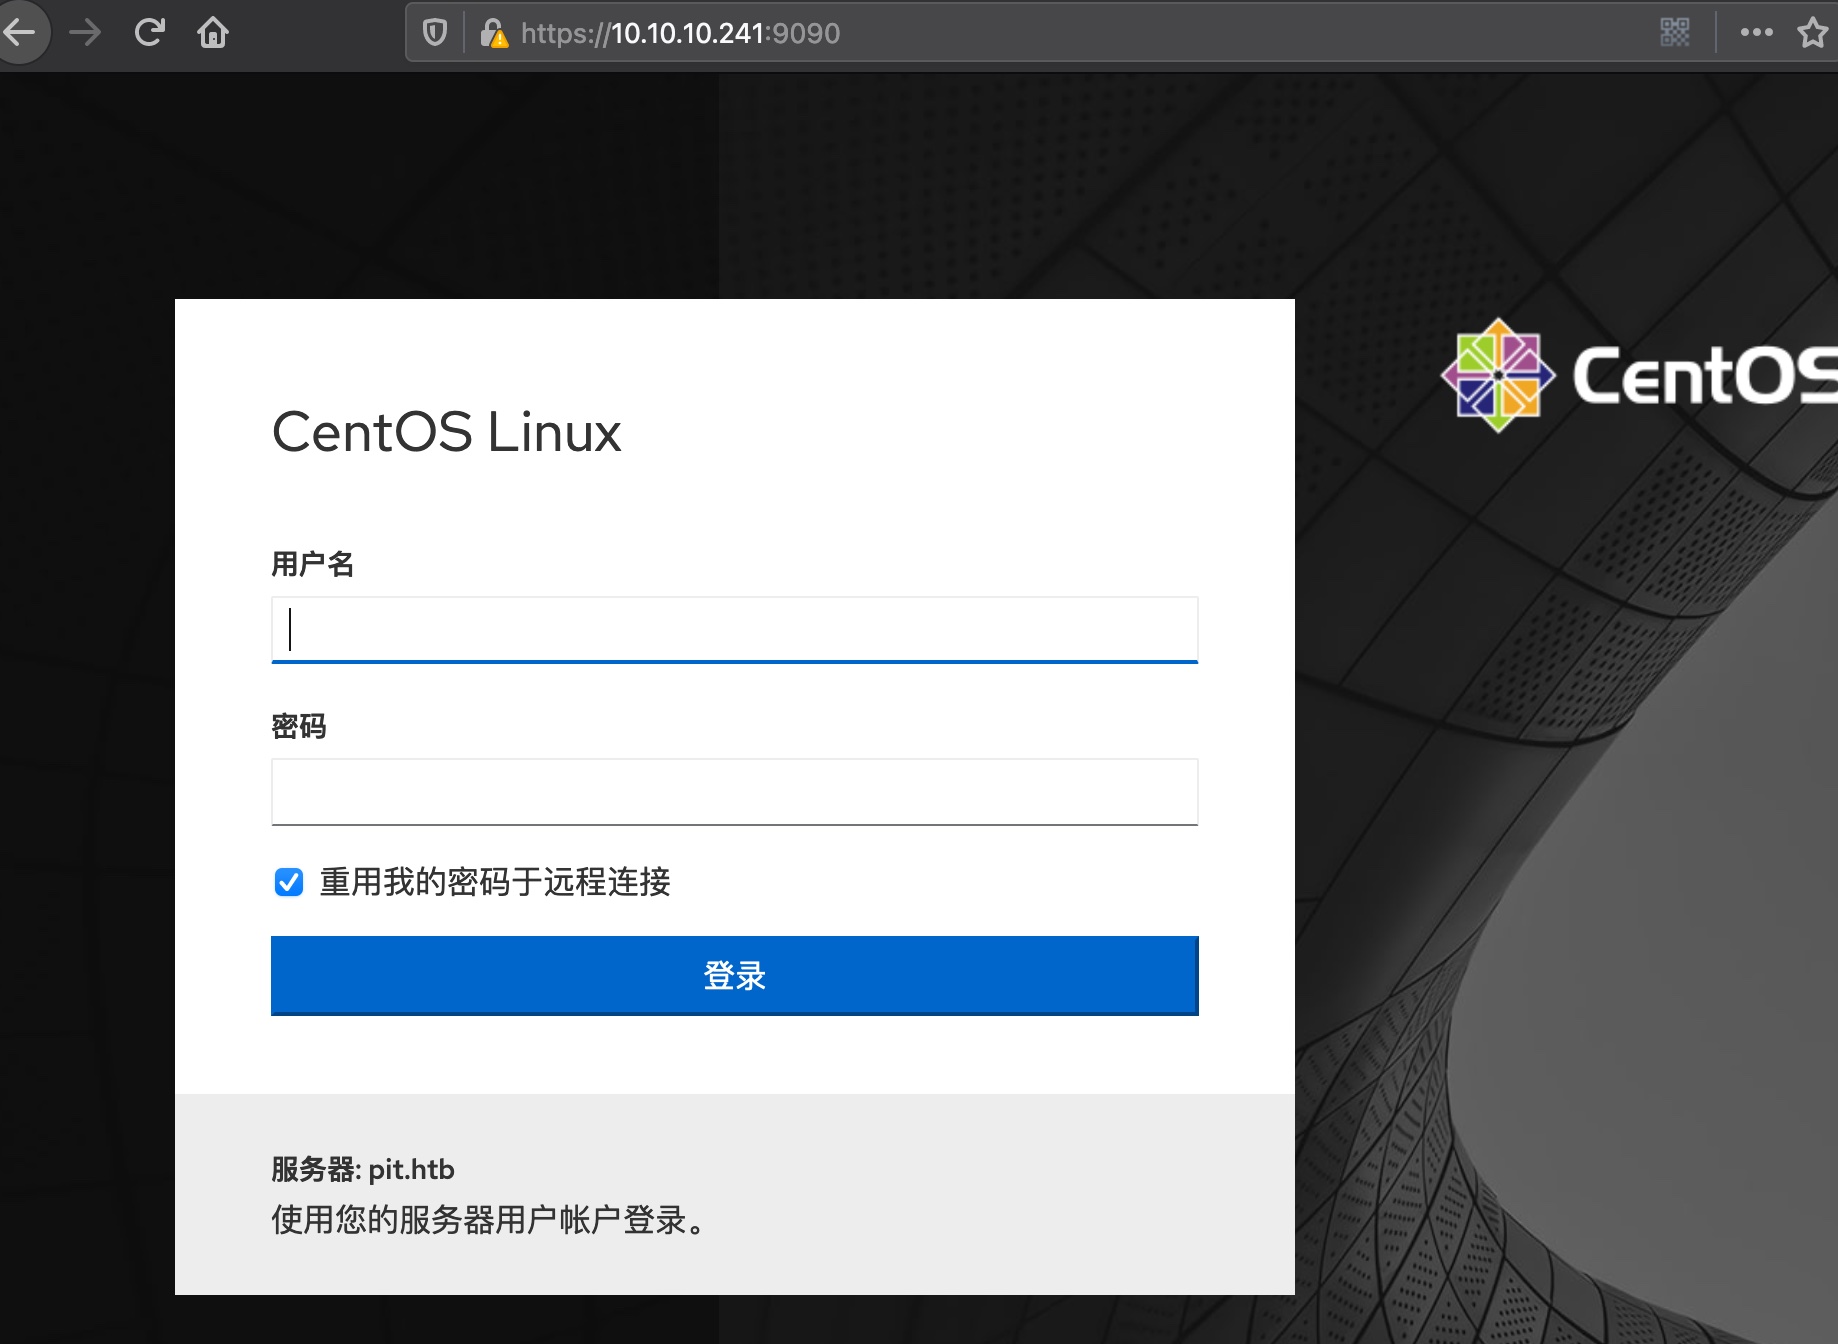Click the 密码 label
1838x1344 pixels.
299,726
